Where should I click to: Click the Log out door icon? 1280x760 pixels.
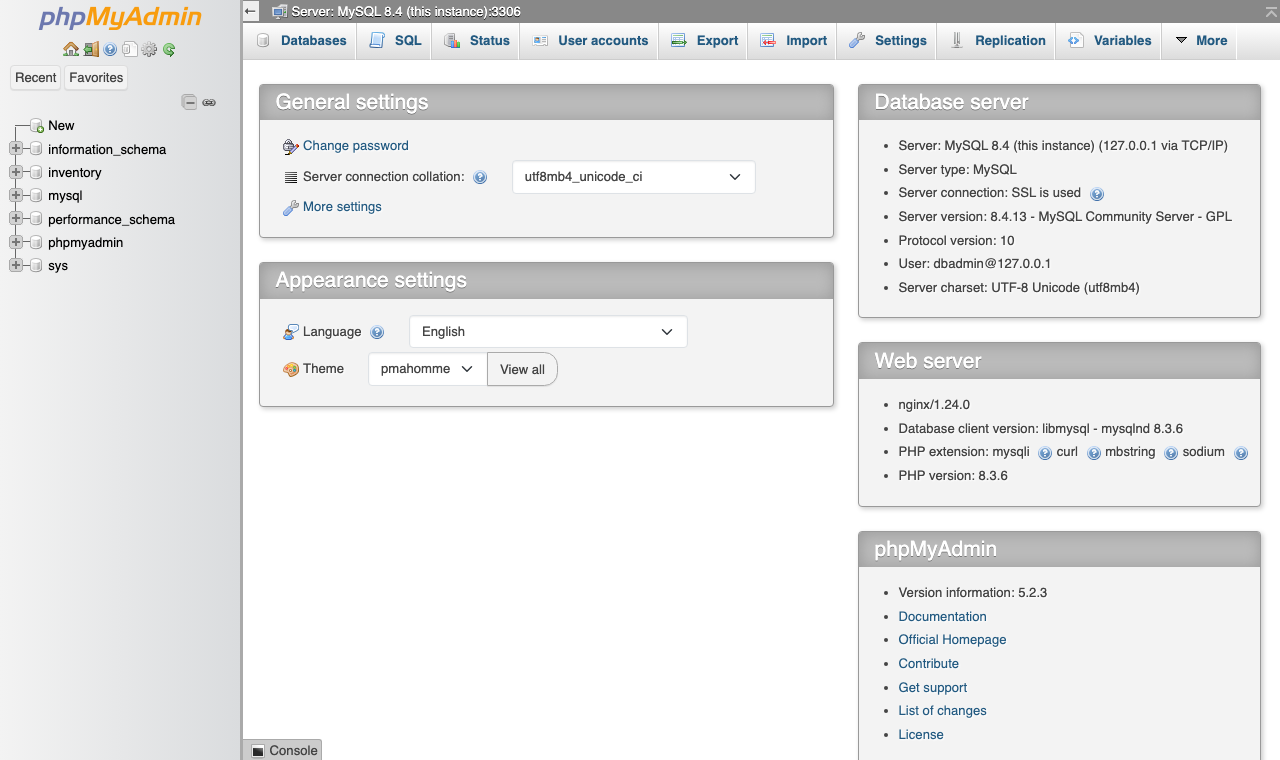91,49
